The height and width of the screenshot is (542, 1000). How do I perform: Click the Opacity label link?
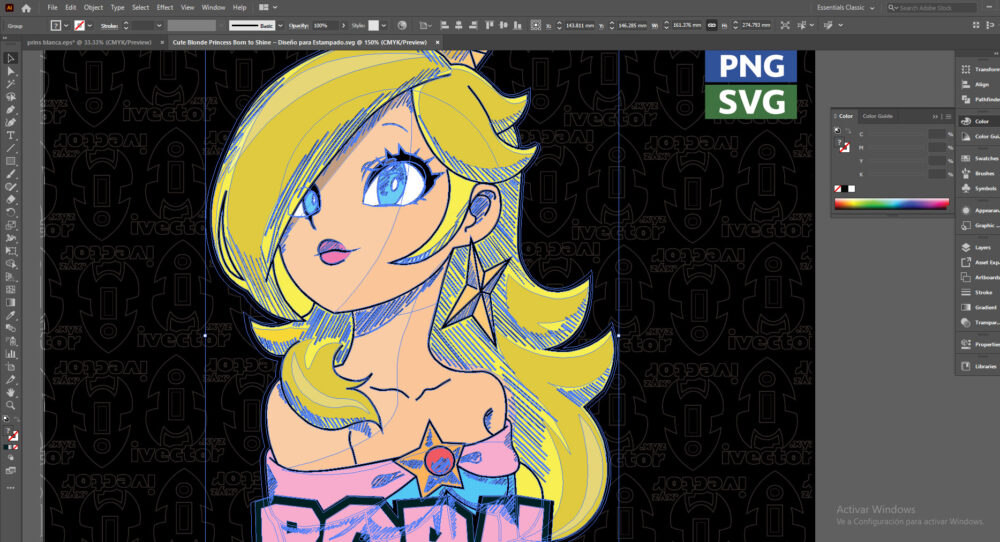point(298,26)
